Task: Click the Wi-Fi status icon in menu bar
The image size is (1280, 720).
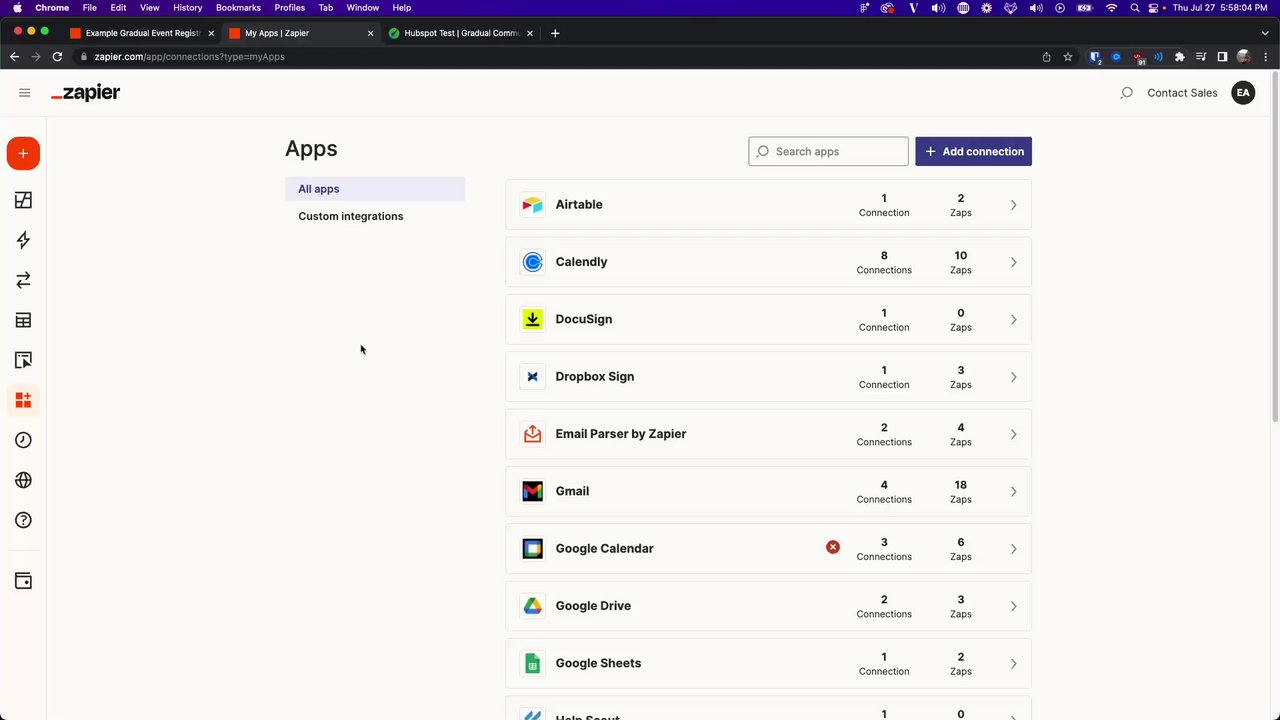Action: tap(1111, 7)
